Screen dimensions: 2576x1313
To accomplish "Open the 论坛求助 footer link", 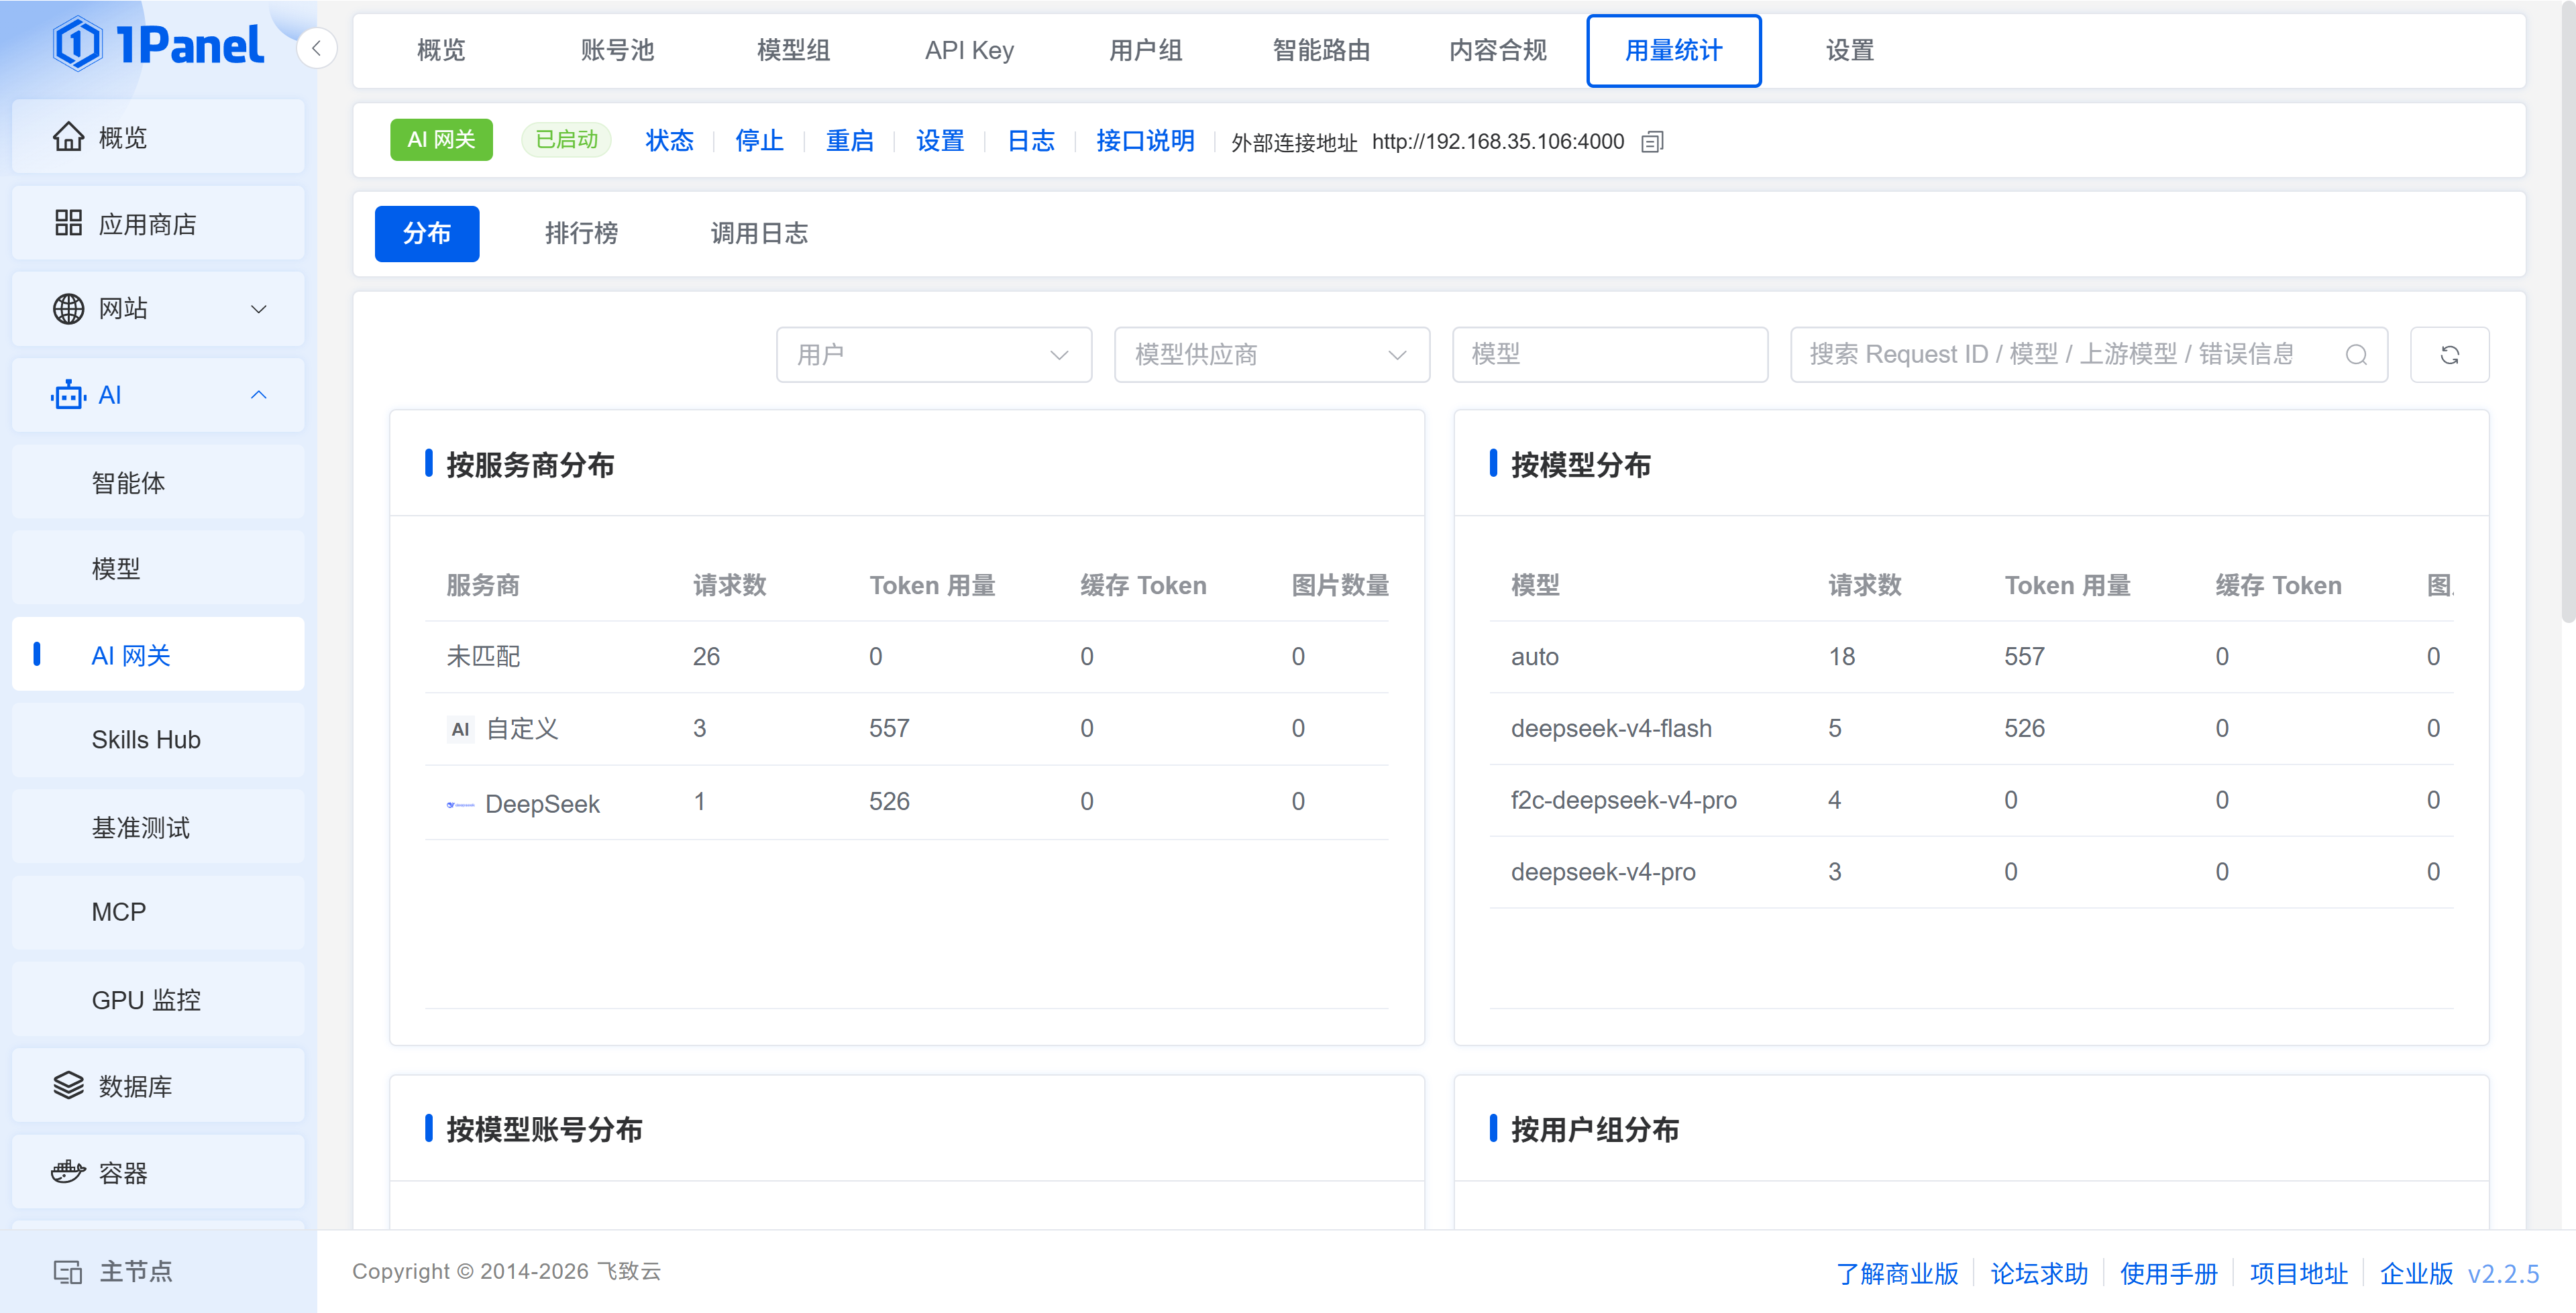I will (2039, 1273).
